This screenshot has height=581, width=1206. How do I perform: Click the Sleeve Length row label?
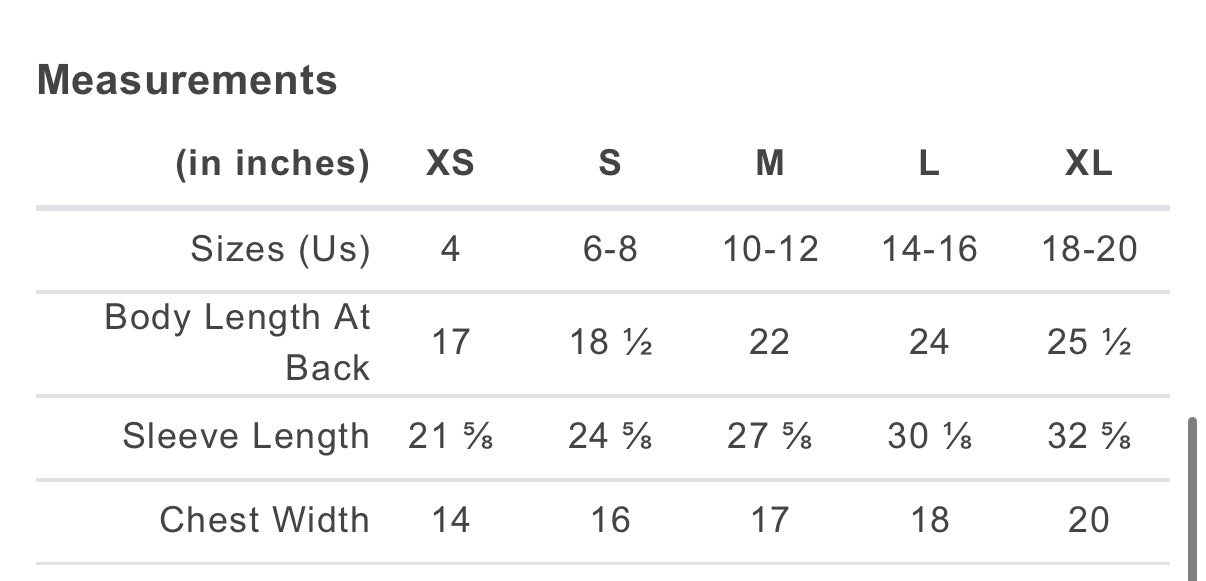[x=246, y=437]
